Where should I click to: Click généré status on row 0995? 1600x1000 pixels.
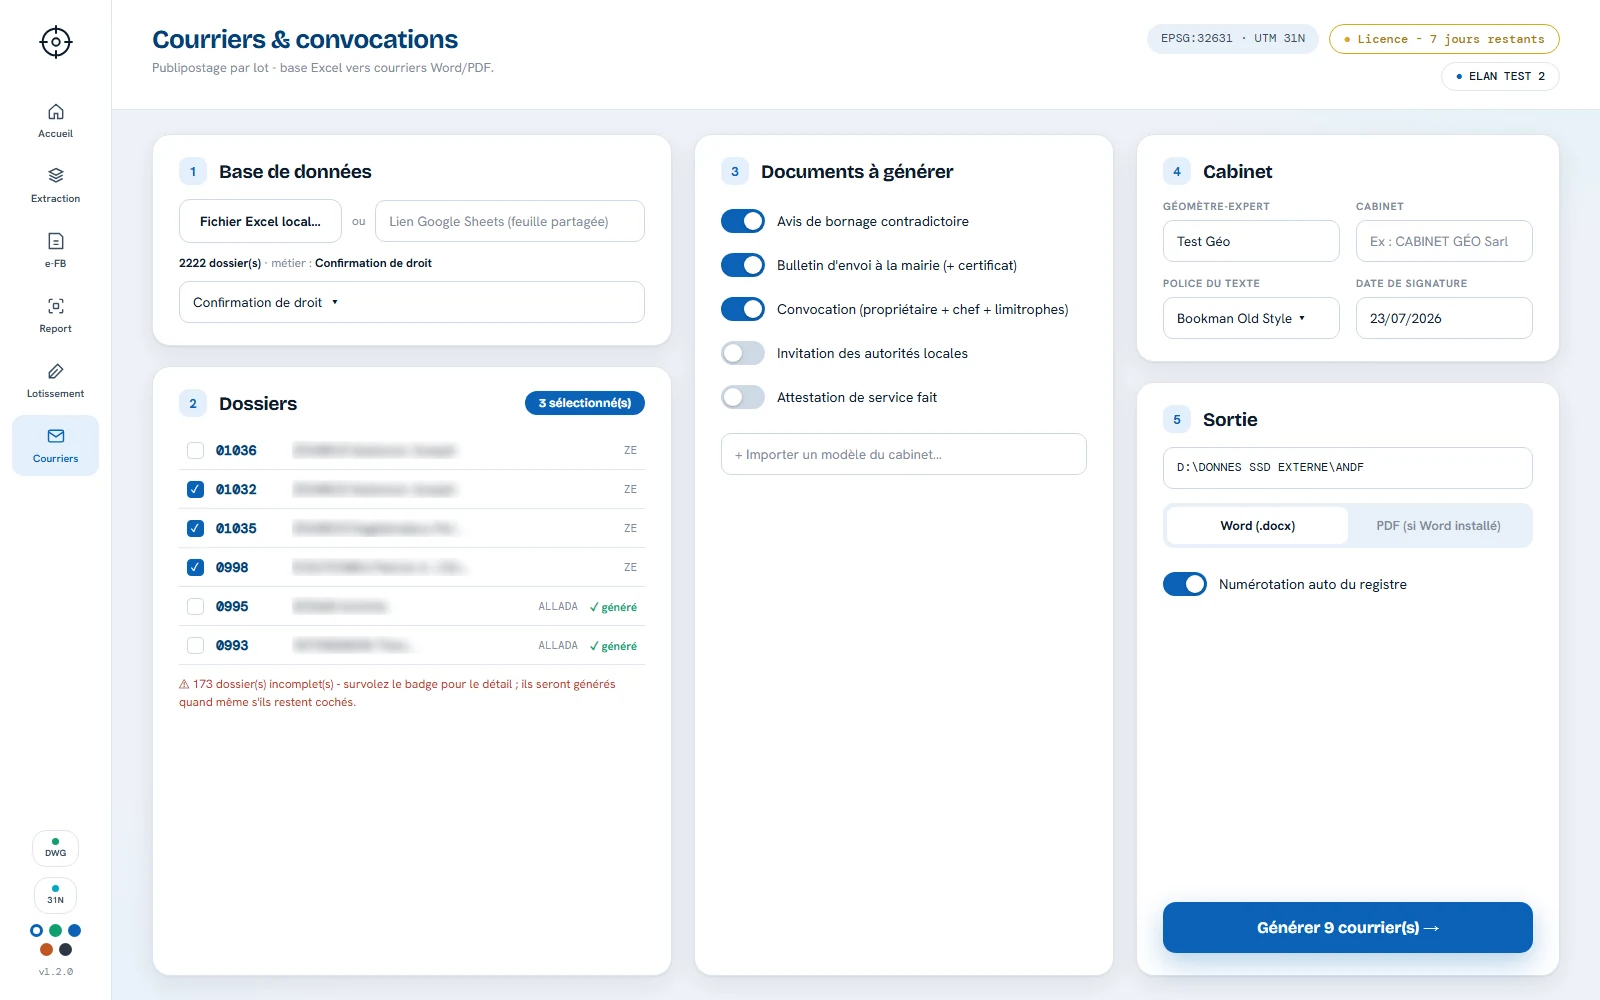tap(613, 607)
